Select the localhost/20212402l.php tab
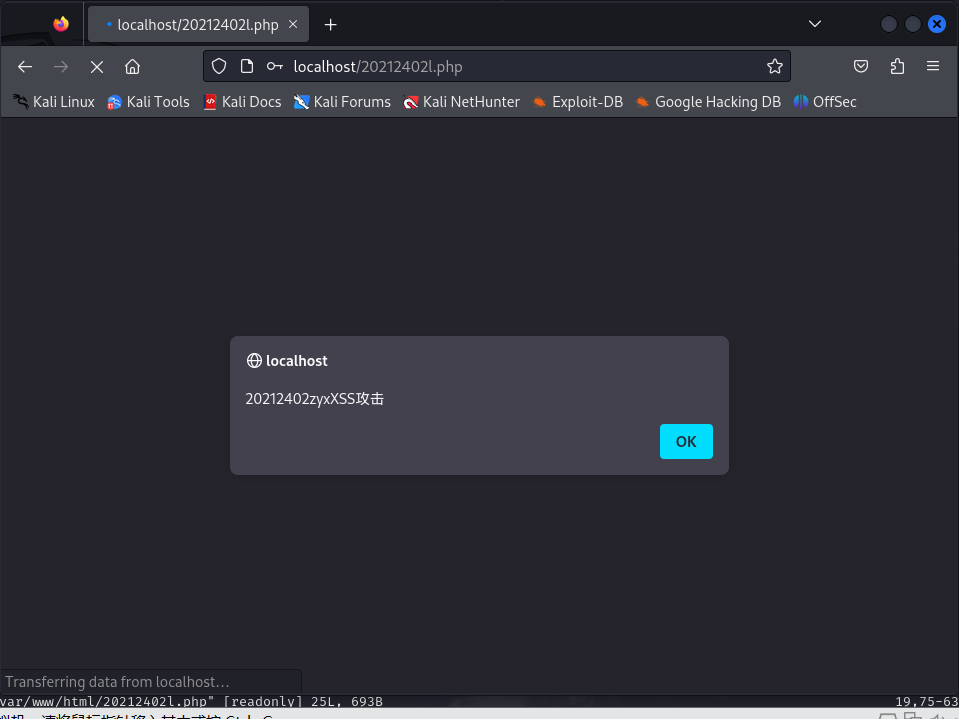This screenshot has height=719, width=959. click(198, 24)
